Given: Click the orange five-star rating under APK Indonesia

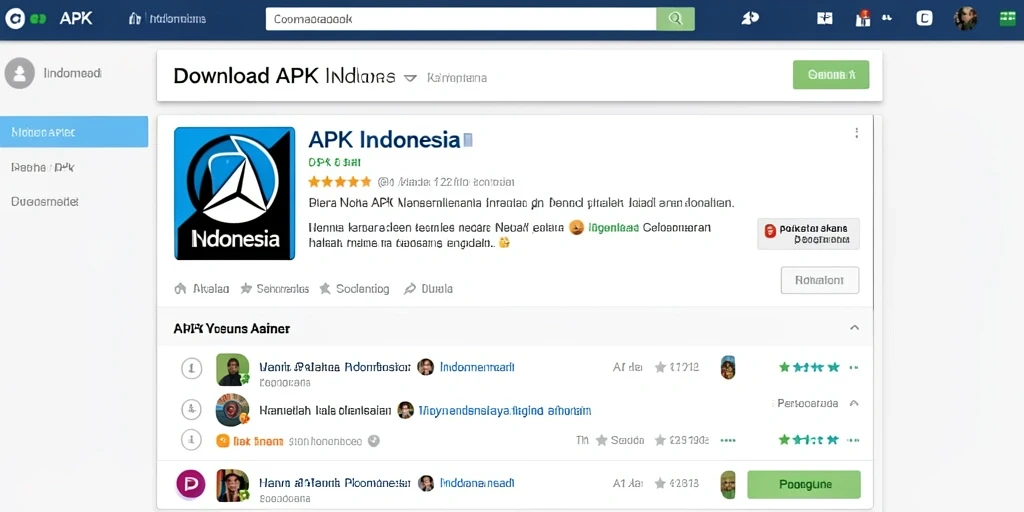Looking at the screenshot, I should coord(340,182).
